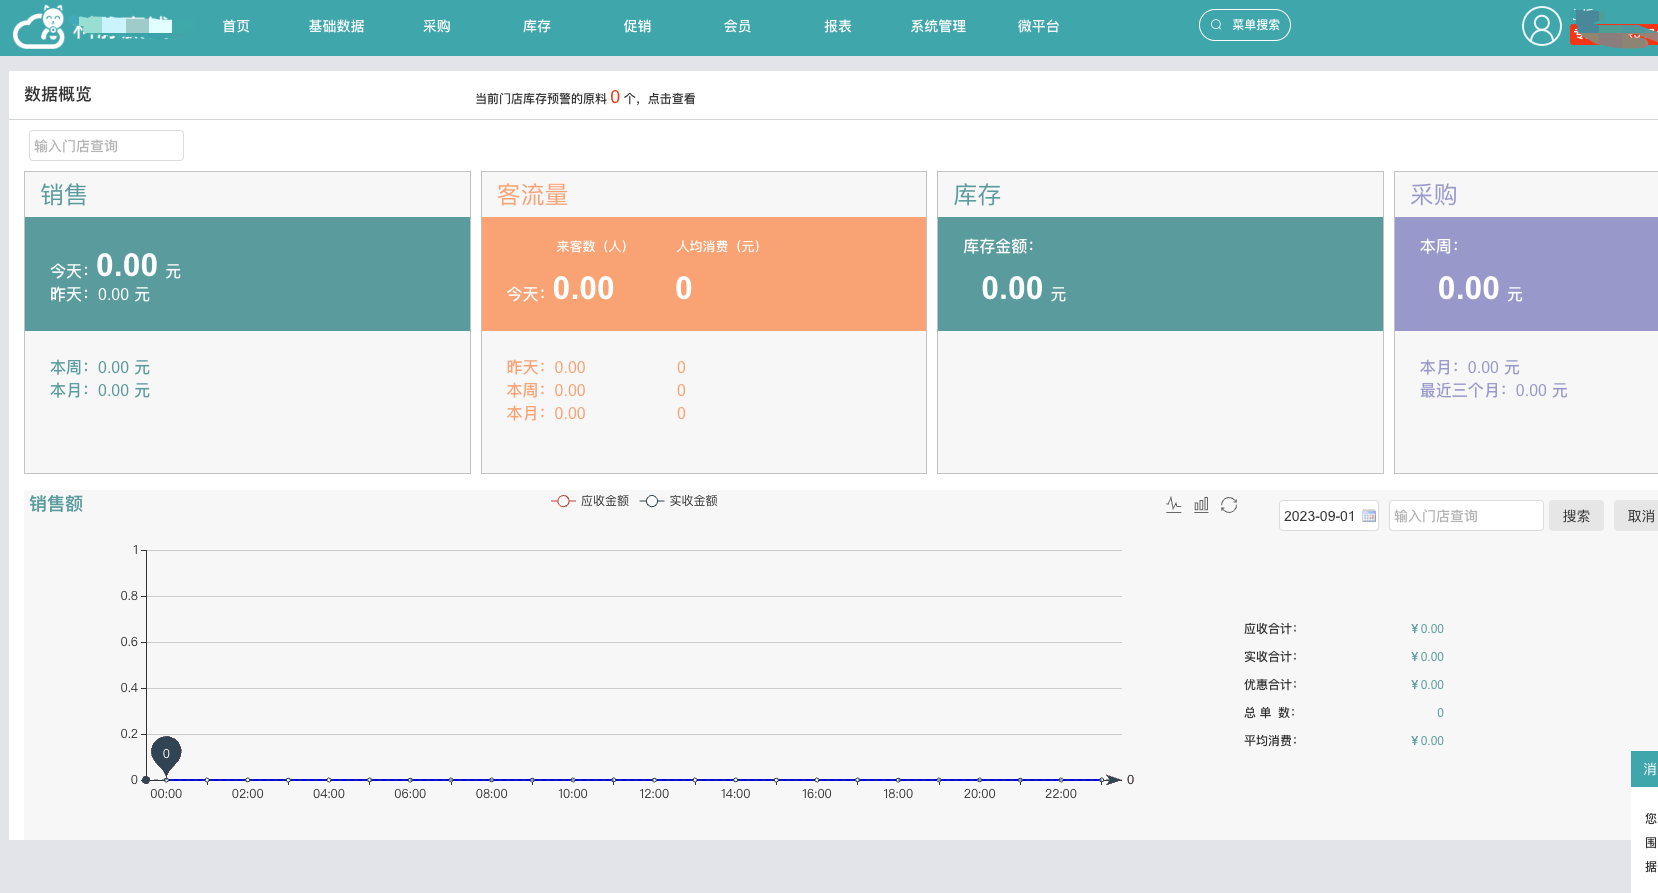Toggle the 应收金额 legend series

(x=590, y=501)
